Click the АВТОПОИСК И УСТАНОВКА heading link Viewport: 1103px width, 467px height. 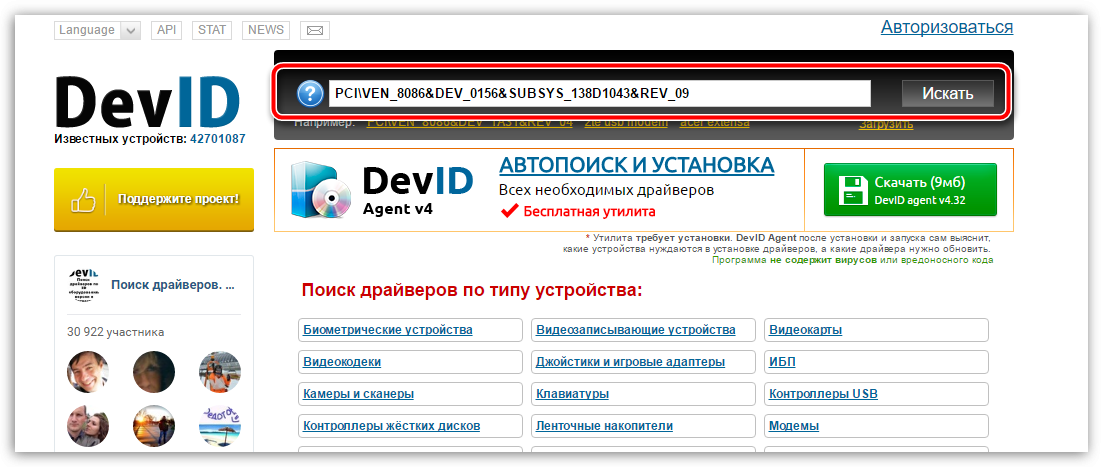point(636,165)
